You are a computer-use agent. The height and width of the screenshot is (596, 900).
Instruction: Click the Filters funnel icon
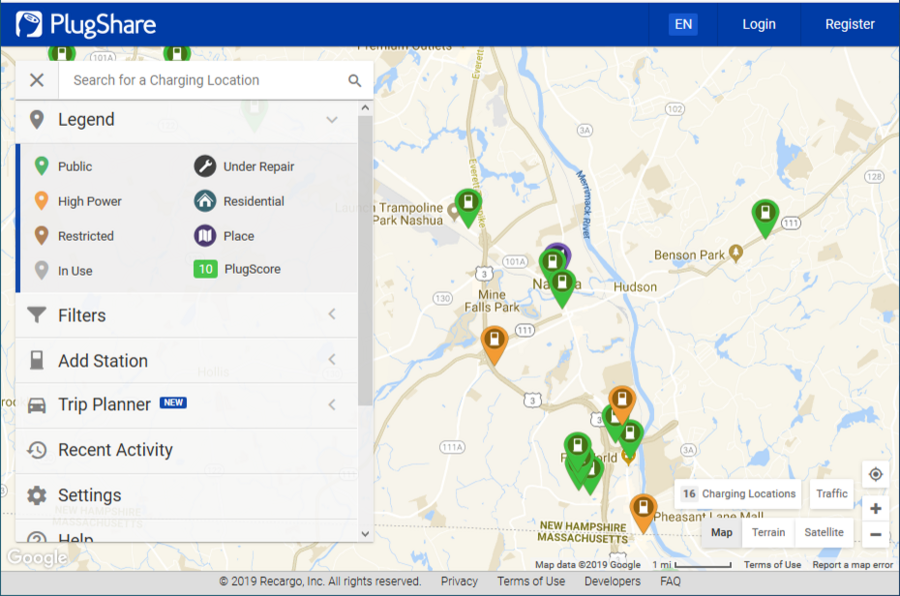point(37,315)
